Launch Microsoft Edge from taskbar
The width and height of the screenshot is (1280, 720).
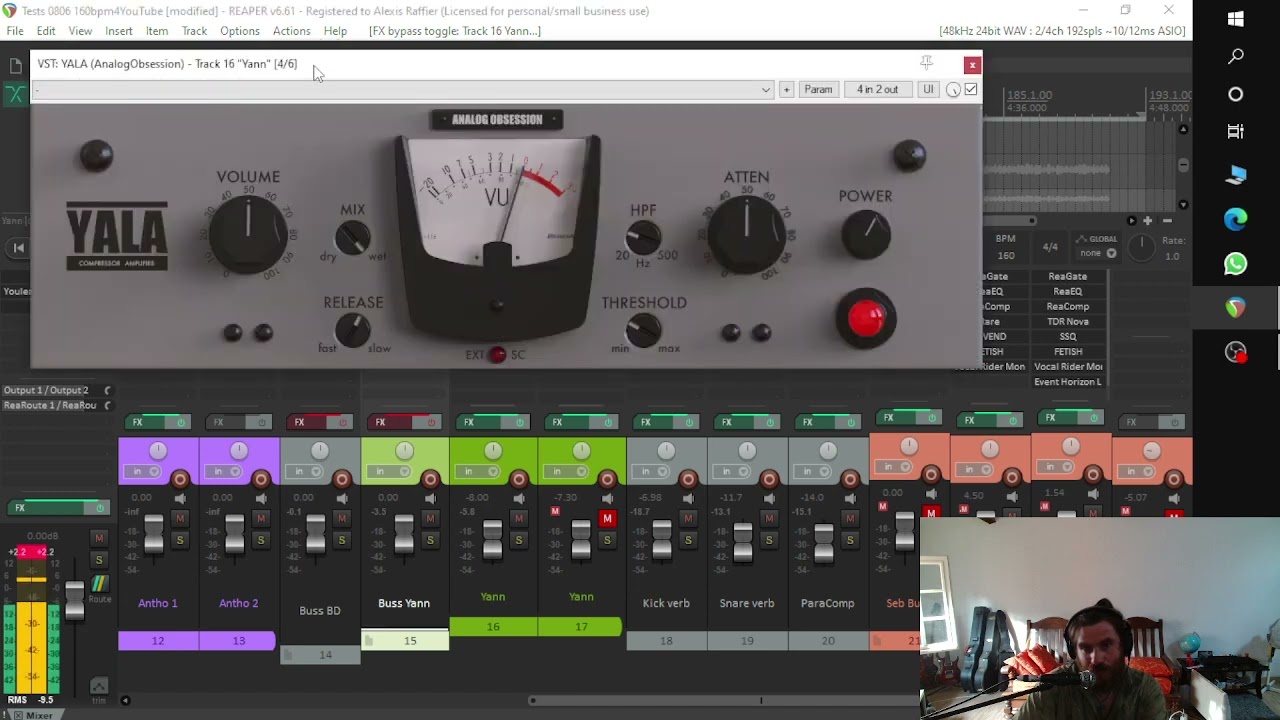point(1236,219)
